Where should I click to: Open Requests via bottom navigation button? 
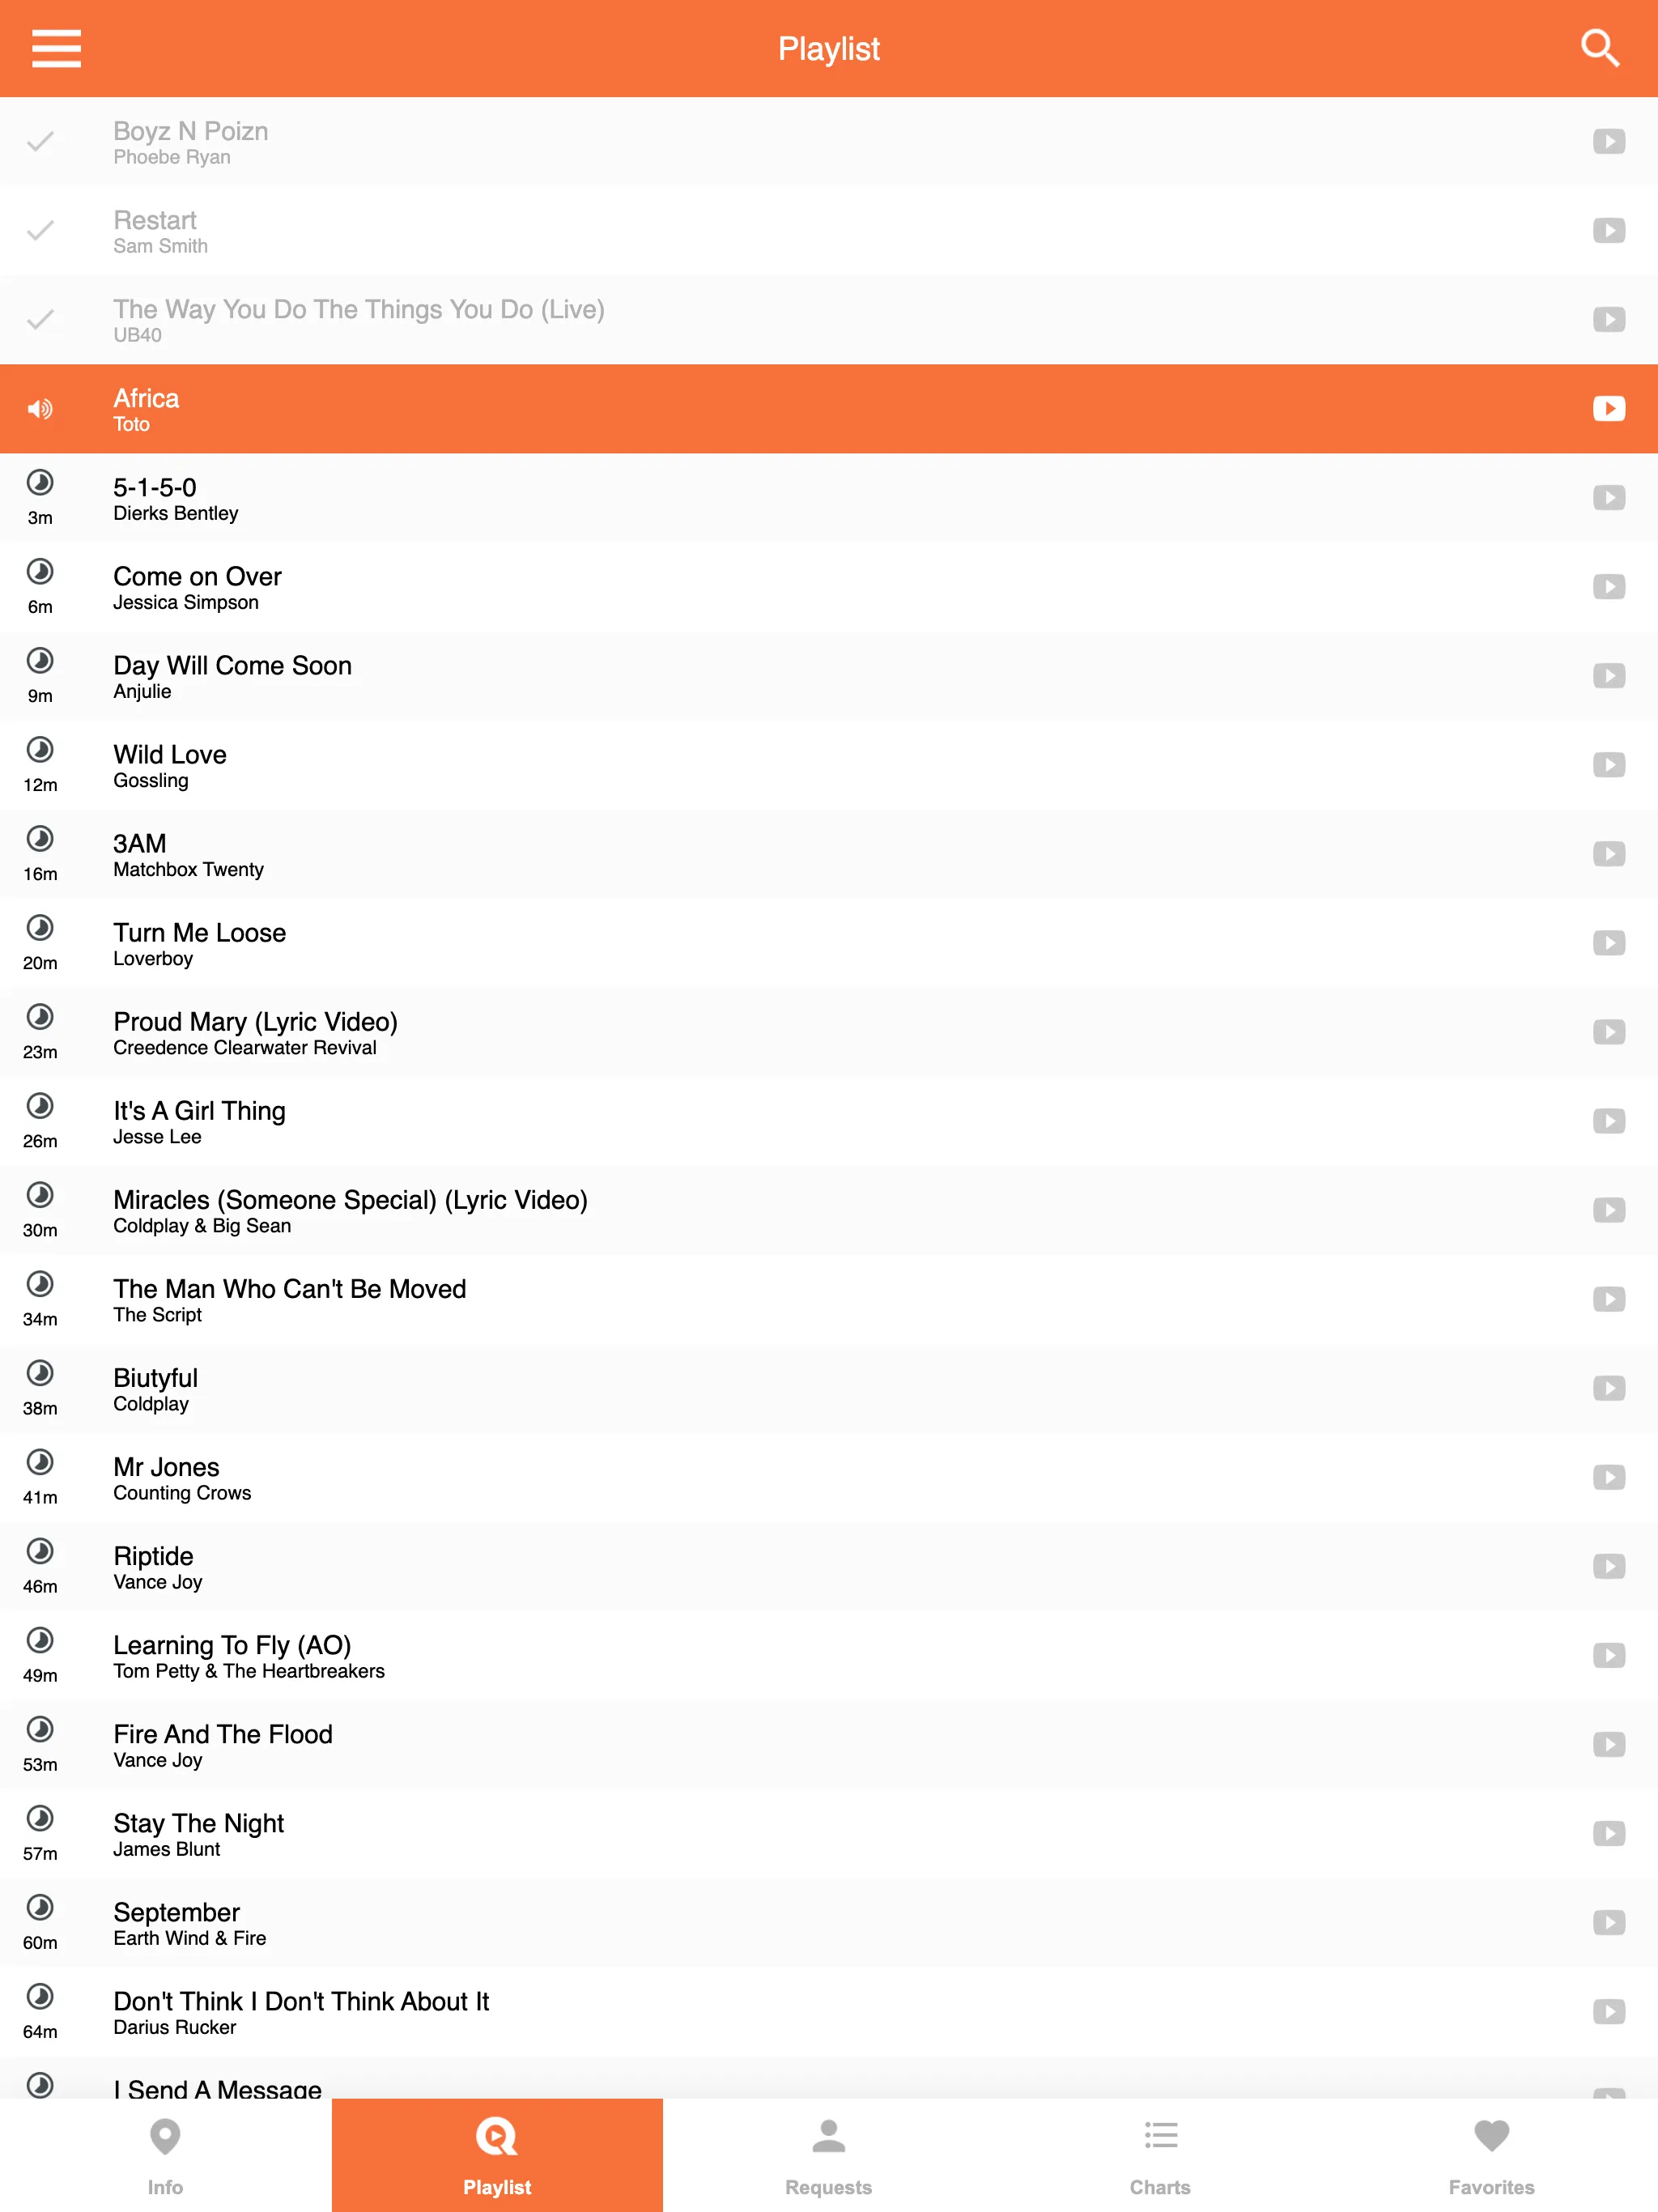click(x=829, y=2155)
